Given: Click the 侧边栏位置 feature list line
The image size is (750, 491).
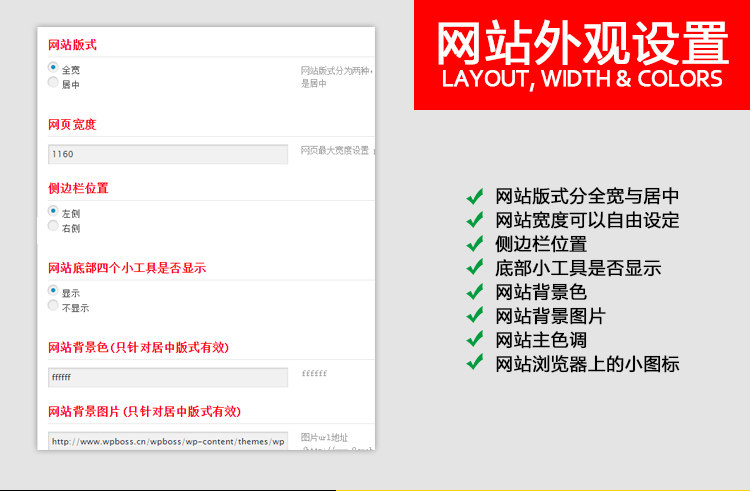Looking at the screenshot, I should tap(541, 244).
